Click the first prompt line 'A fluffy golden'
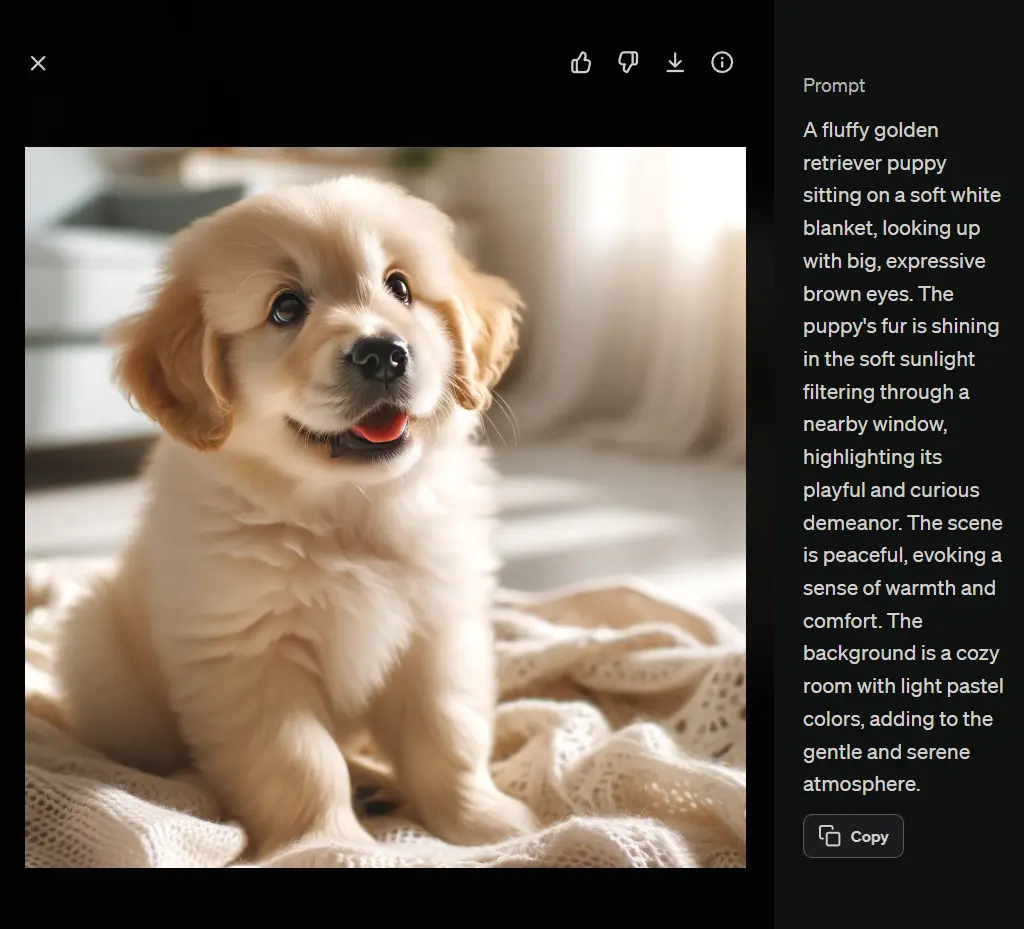The image size is (1024, 929). [870, 130]
